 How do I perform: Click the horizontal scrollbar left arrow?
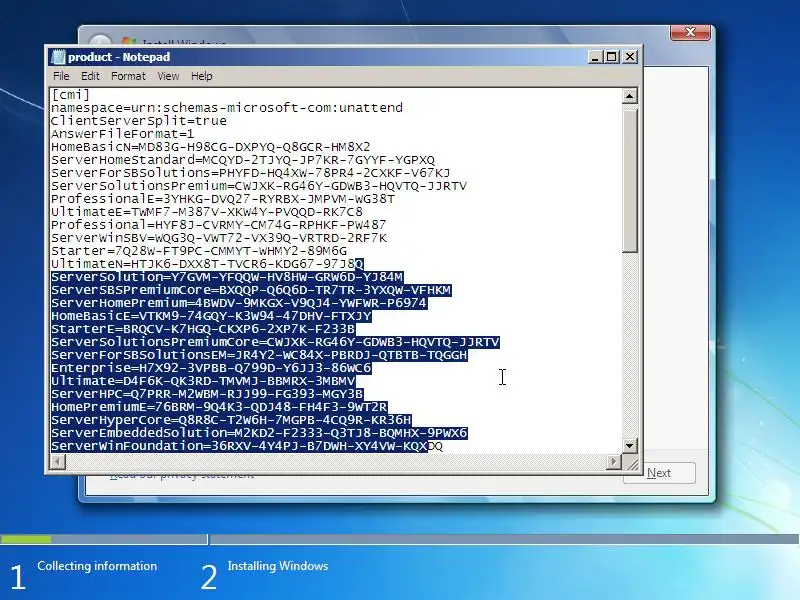58,462
